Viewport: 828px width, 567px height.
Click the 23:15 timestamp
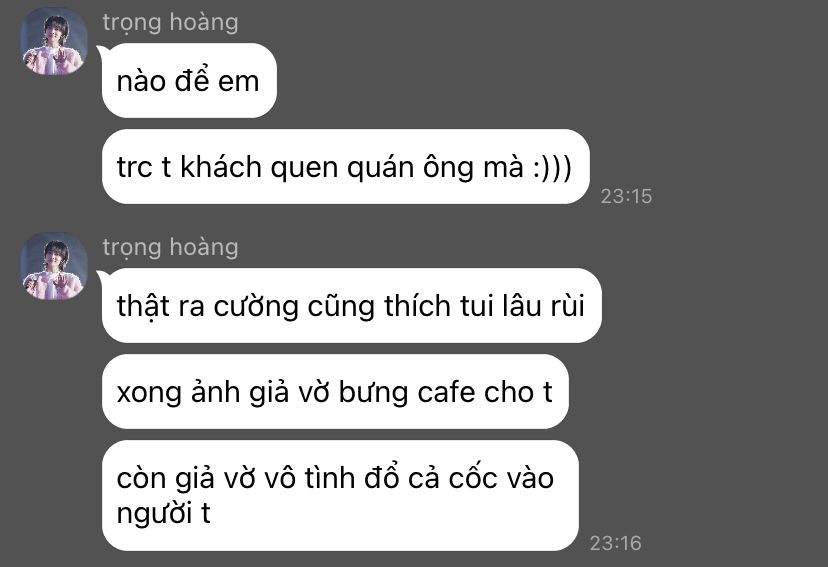tap(626, 196)
